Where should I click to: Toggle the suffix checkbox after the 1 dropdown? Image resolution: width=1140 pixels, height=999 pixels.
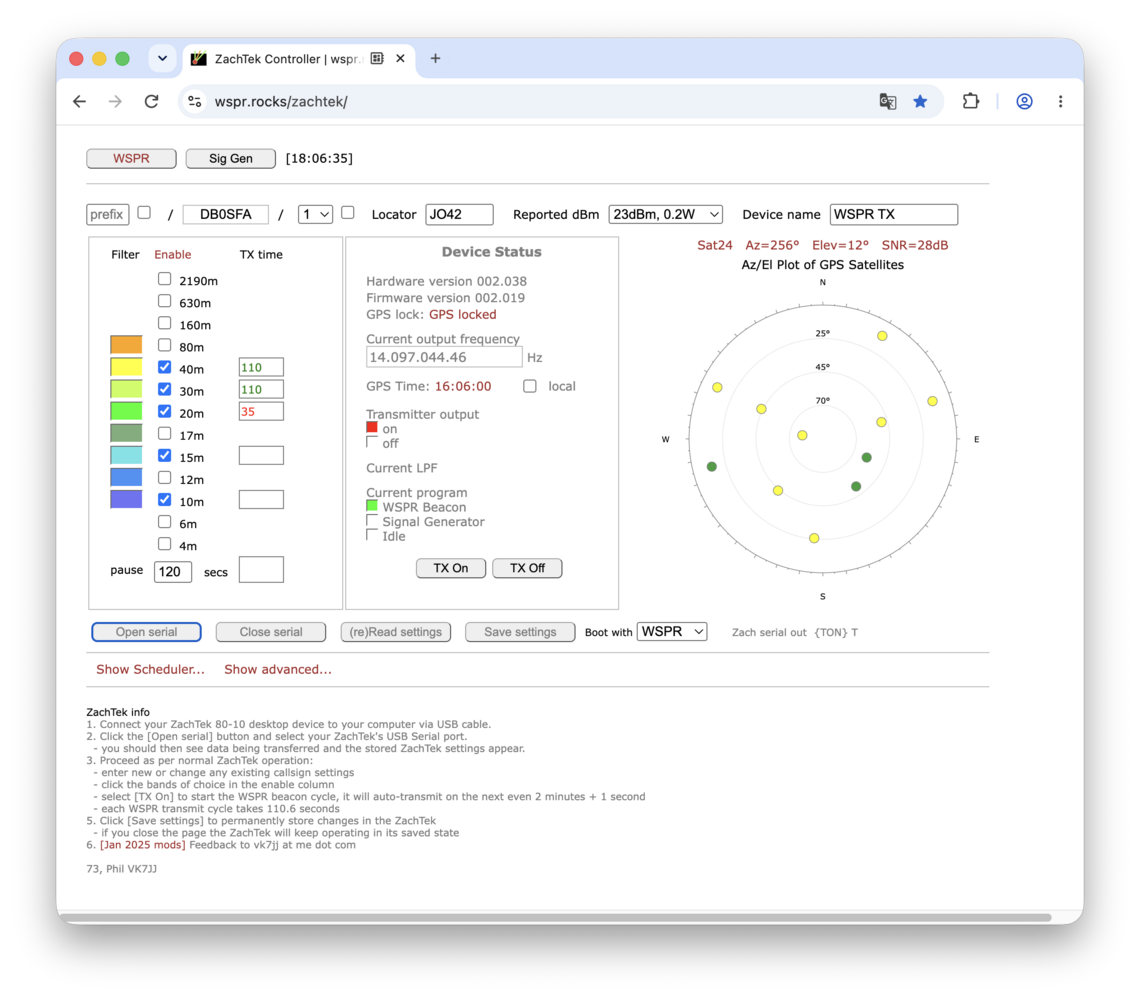pos(348,213)
